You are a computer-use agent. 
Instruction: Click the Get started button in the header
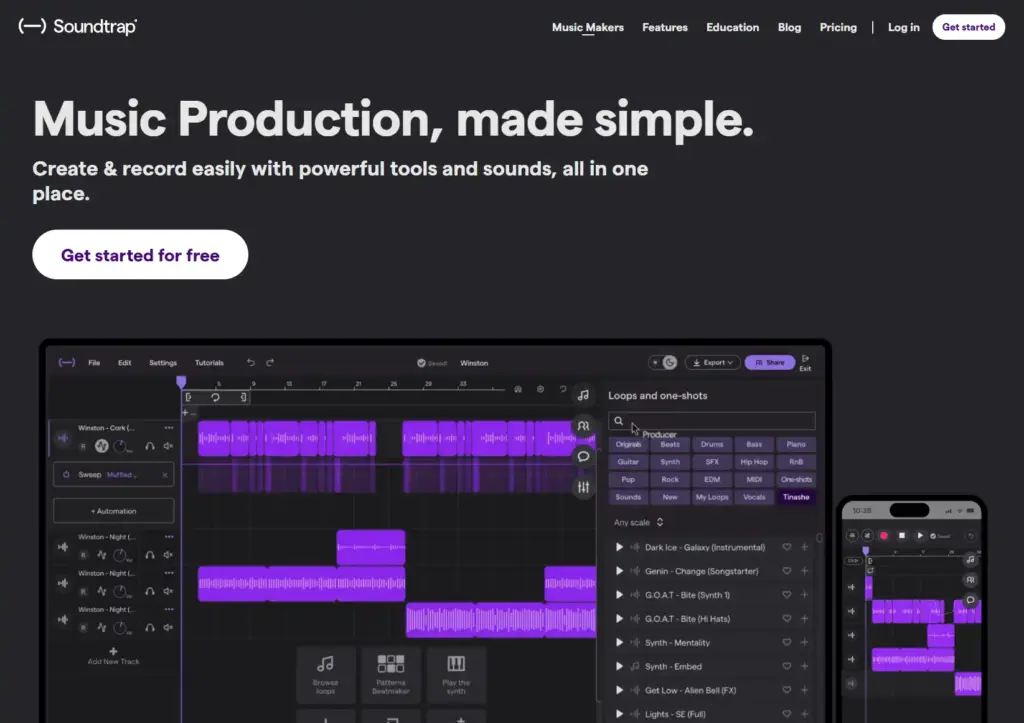point(968,27)
